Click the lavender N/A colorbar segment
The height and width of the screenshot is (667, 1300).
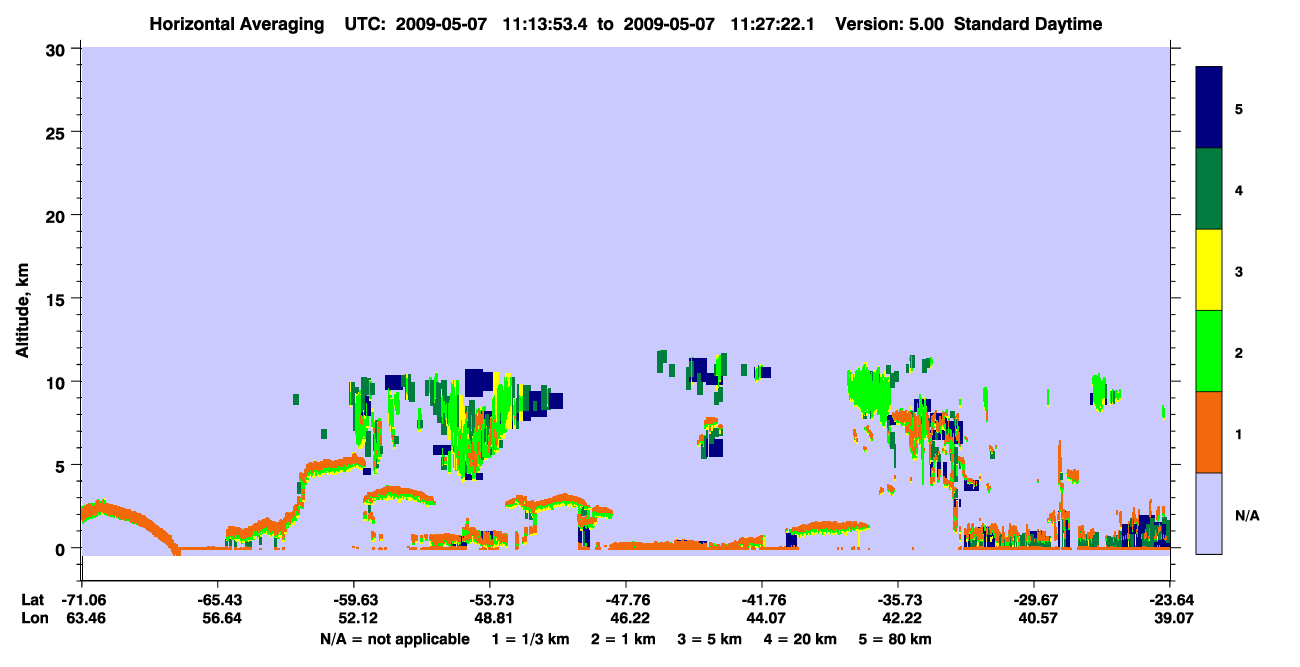click(x=1209, y=513)
